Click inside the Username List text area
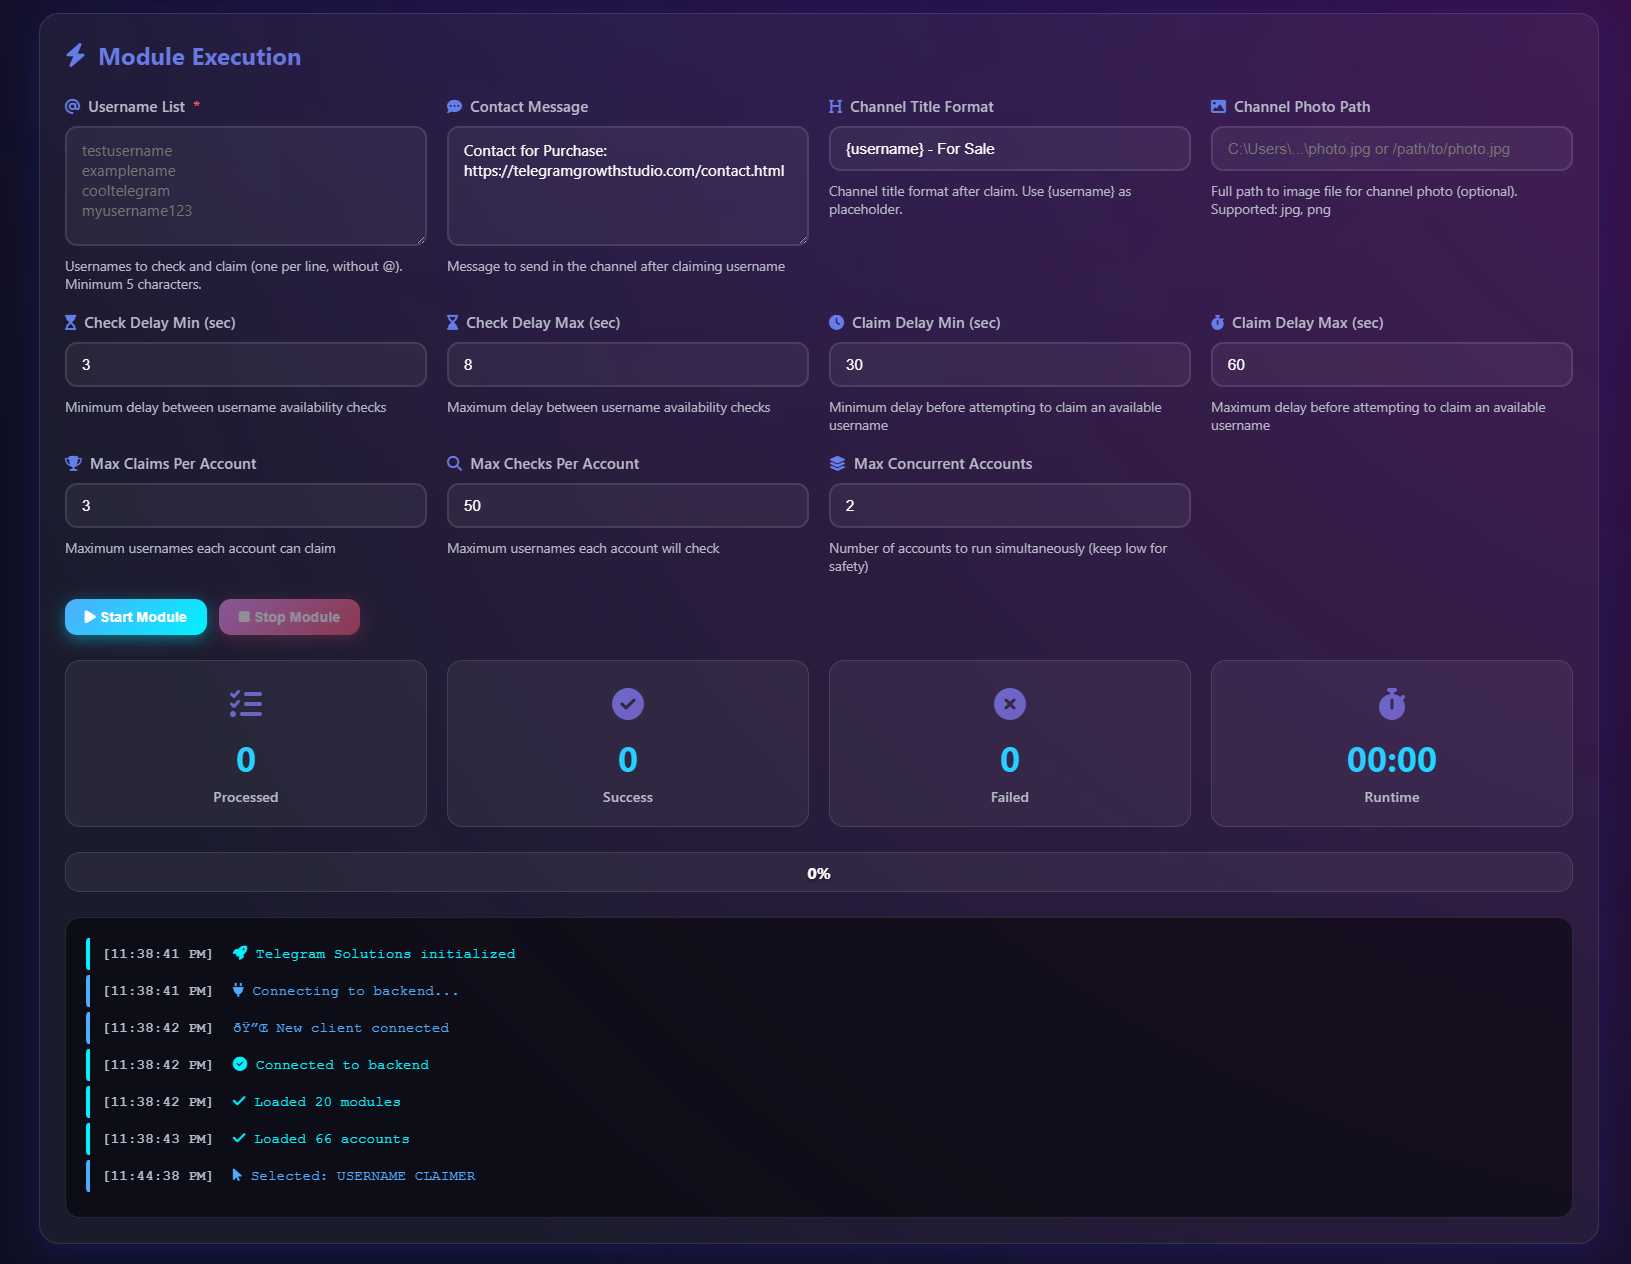This screenshot has width=1631, height=1264. 245,185
